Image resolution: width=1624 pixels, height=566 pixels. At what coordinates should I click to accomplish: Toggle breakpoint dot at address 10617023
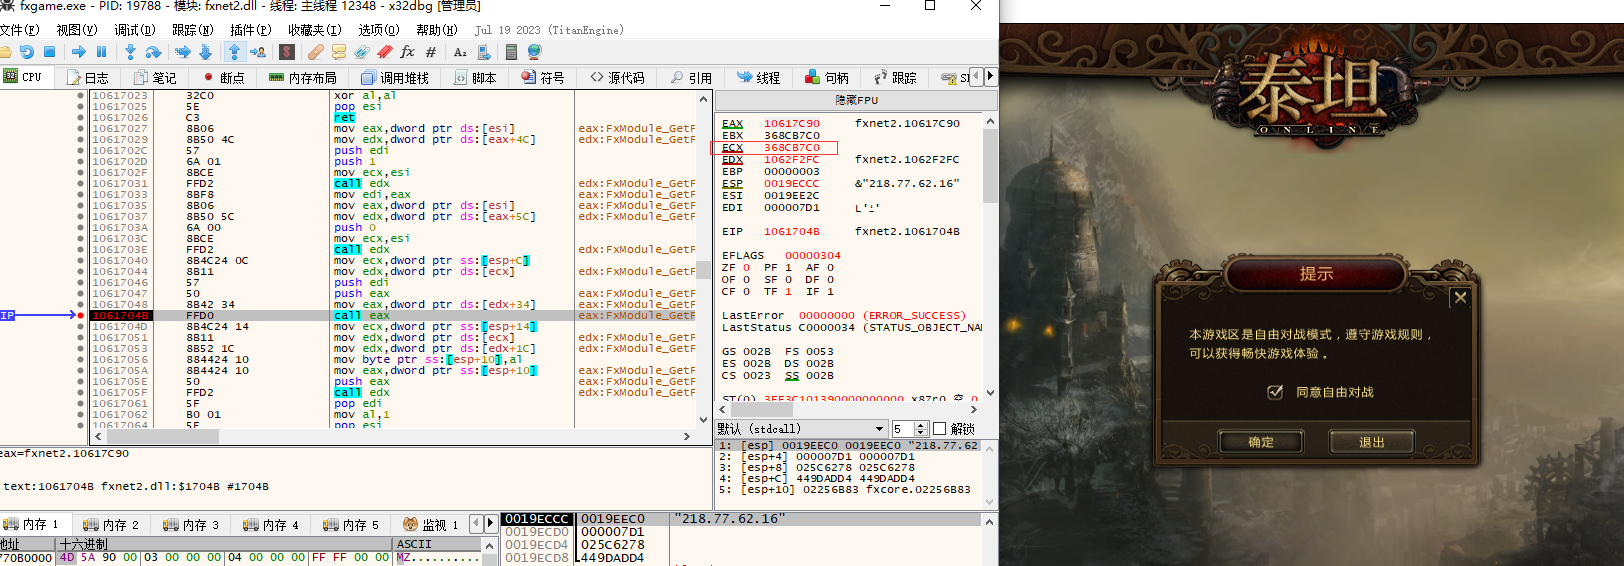coord(81,96)
